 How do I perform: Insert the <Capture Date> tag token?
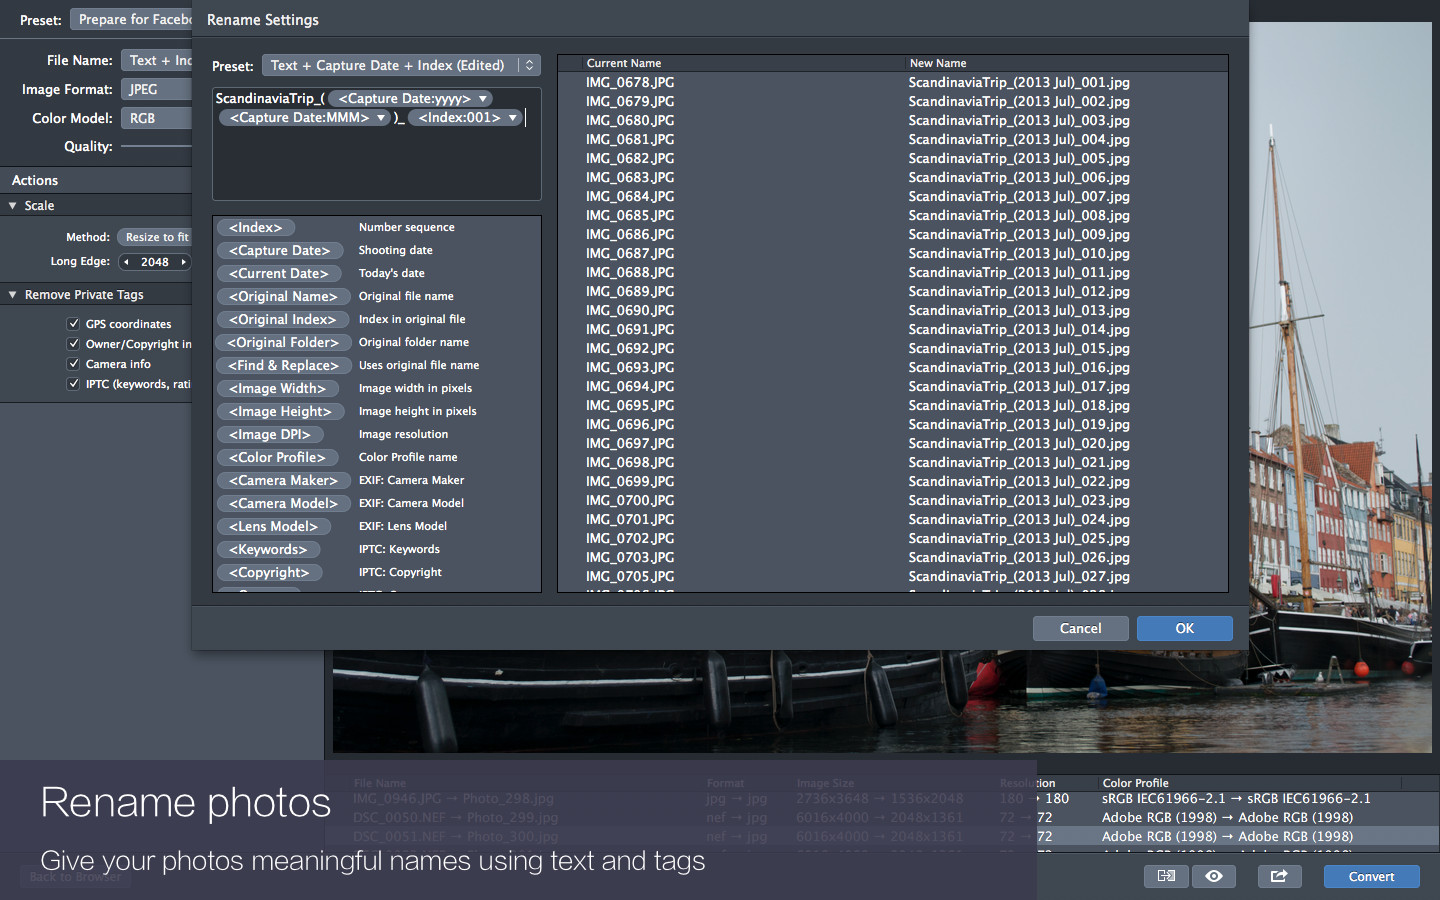(x=280, y=251)
